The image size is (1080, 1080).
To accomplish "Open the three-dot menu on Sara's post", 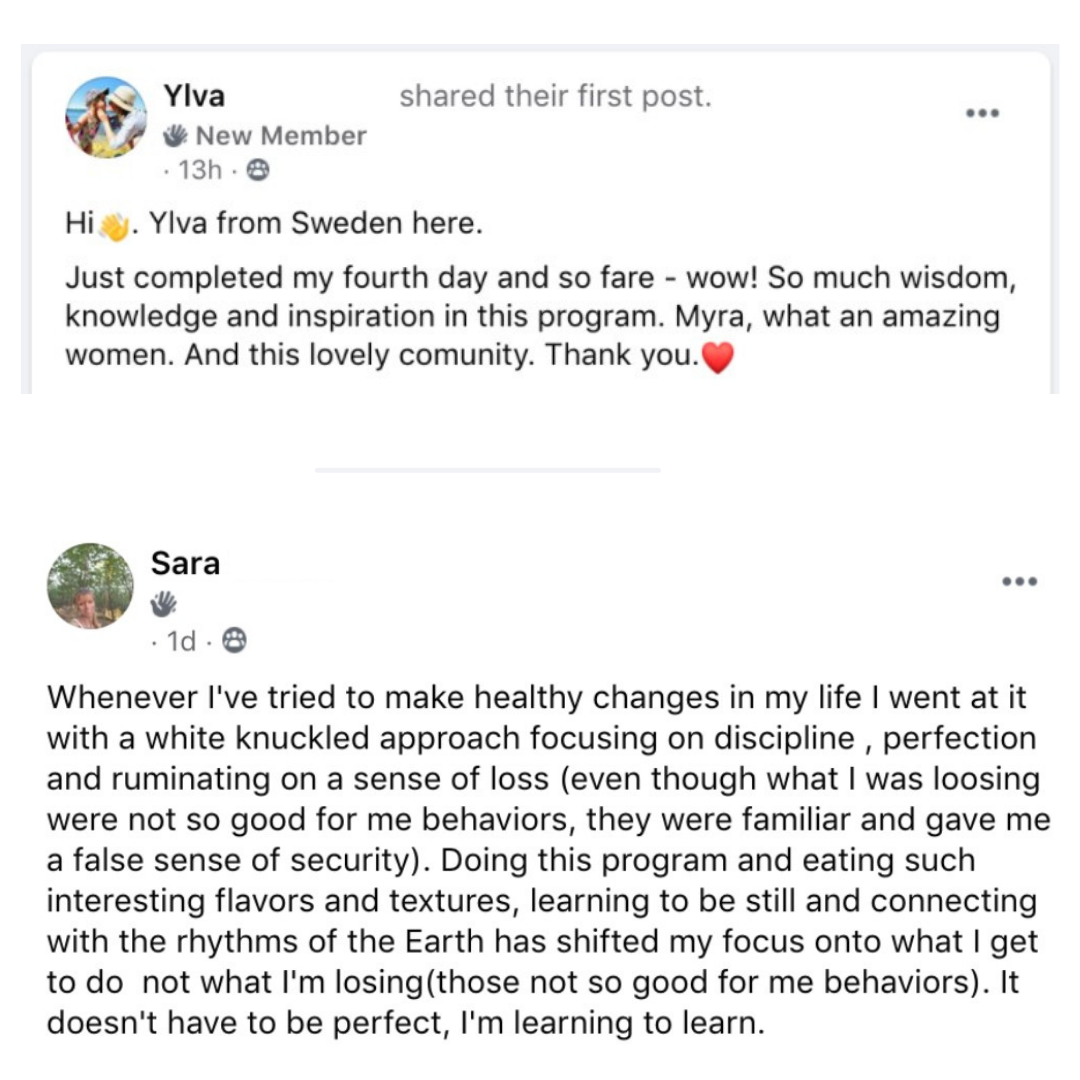I will click(x=1019, y=581).
